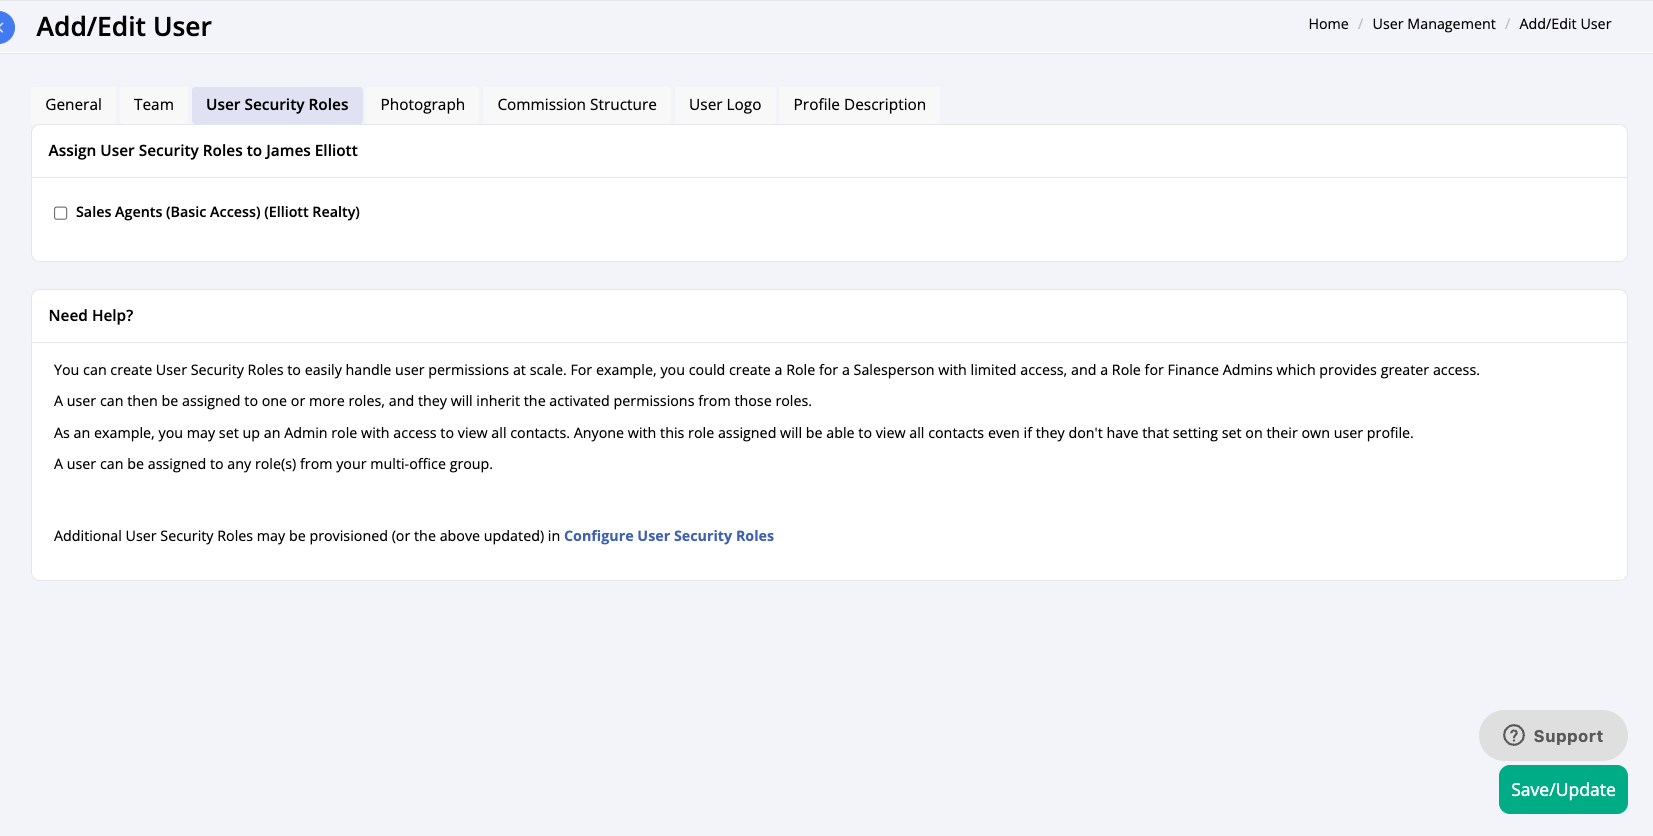Switch to Profile Description tab

click(860, 105)
